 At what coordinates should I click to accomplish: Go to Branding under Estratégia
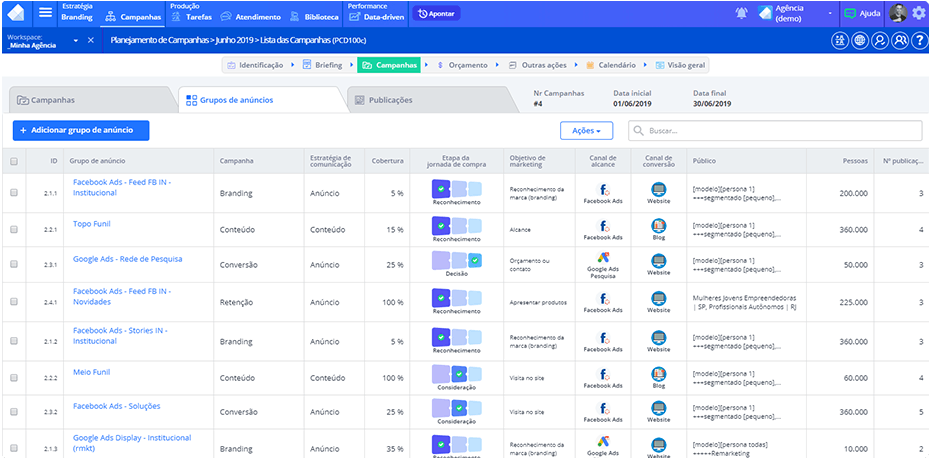(77, 17)
